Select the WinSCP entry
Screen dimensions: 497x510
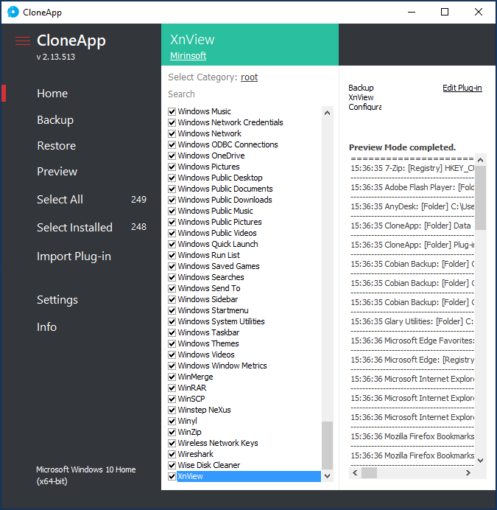click(x=191, y=399)
